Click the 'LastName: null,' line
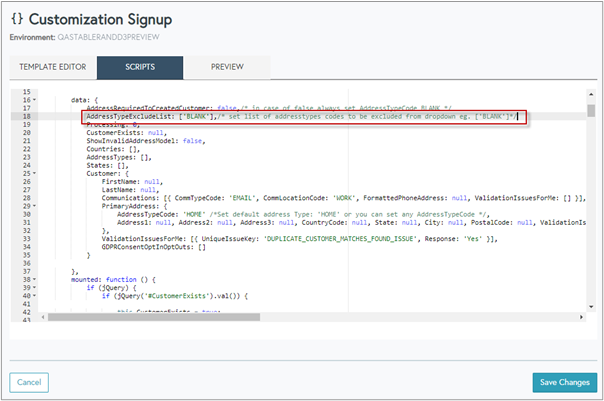Image resolution: width=604 pixels, height=401 pixels. click(x=130, y=190)
